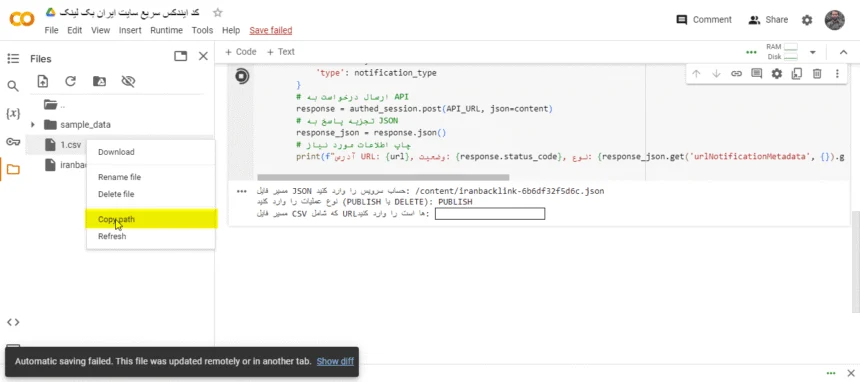Open the Secrets key panel

[13, 142]
